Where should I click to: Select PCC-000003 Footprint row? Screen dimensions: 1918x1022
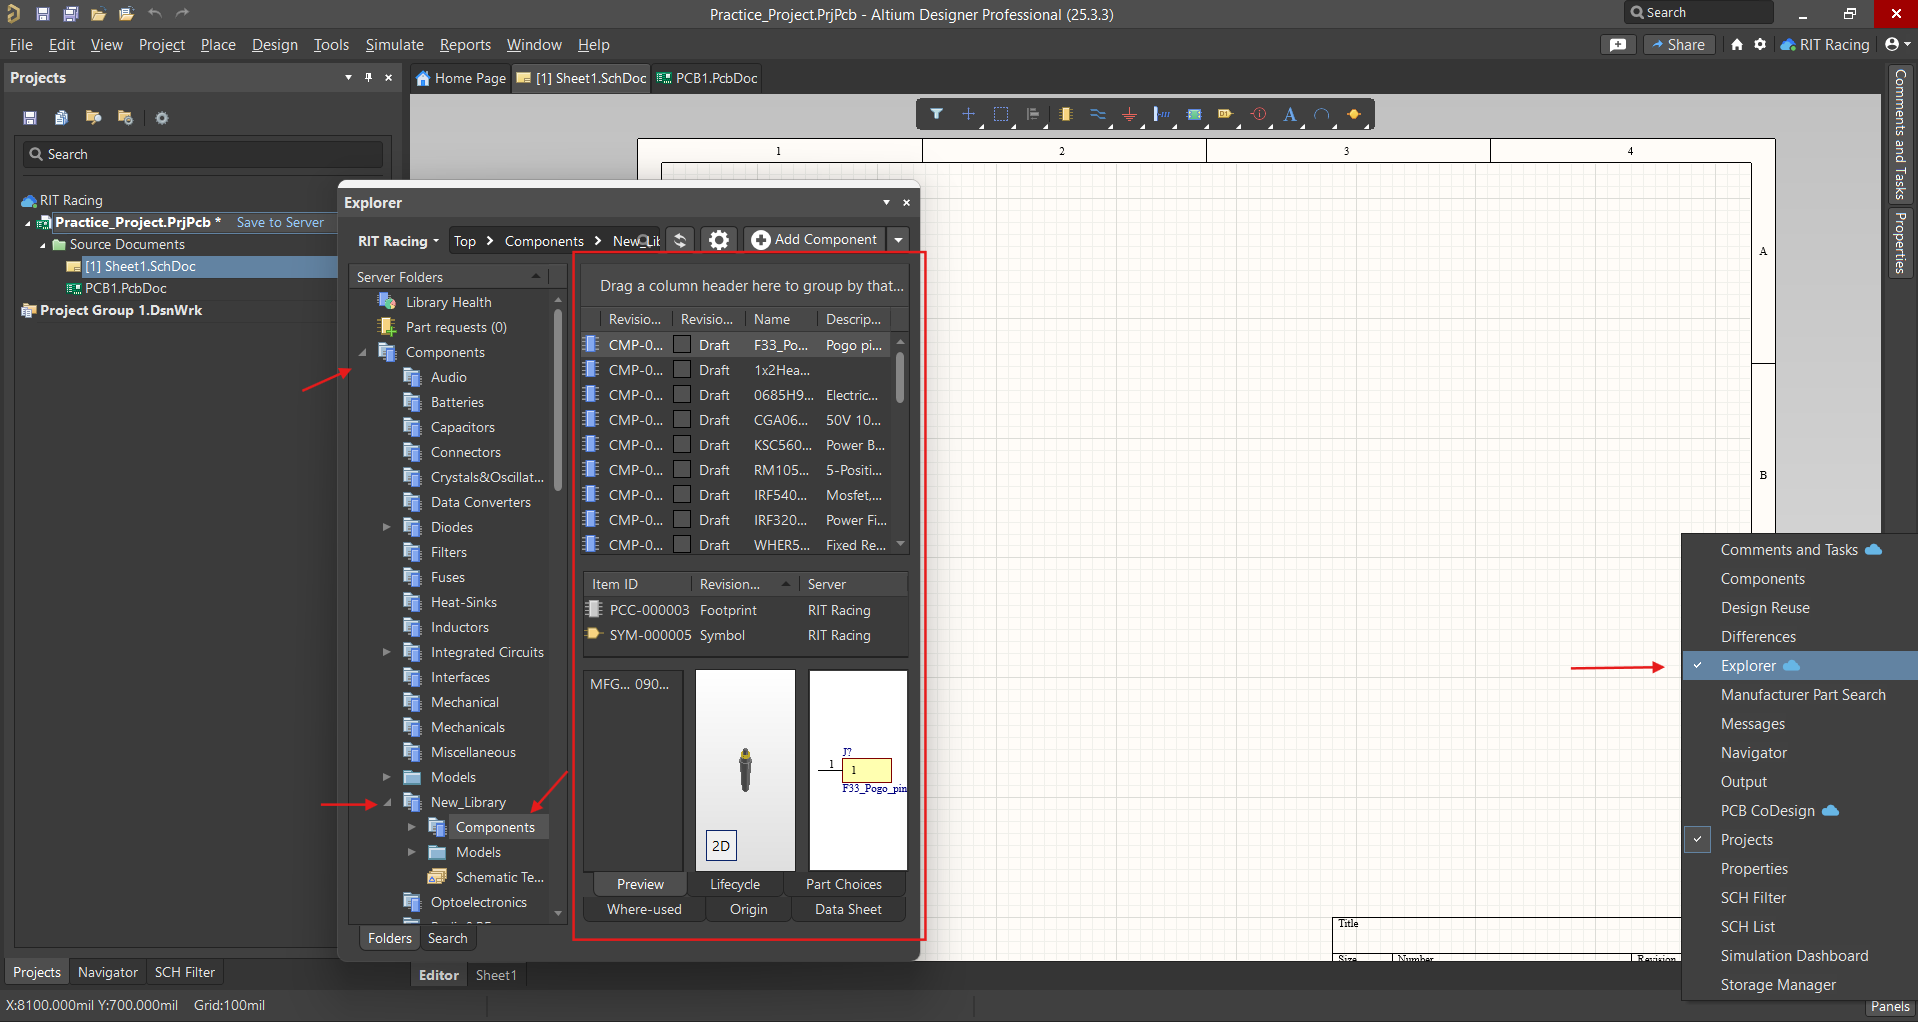point(745,610)
